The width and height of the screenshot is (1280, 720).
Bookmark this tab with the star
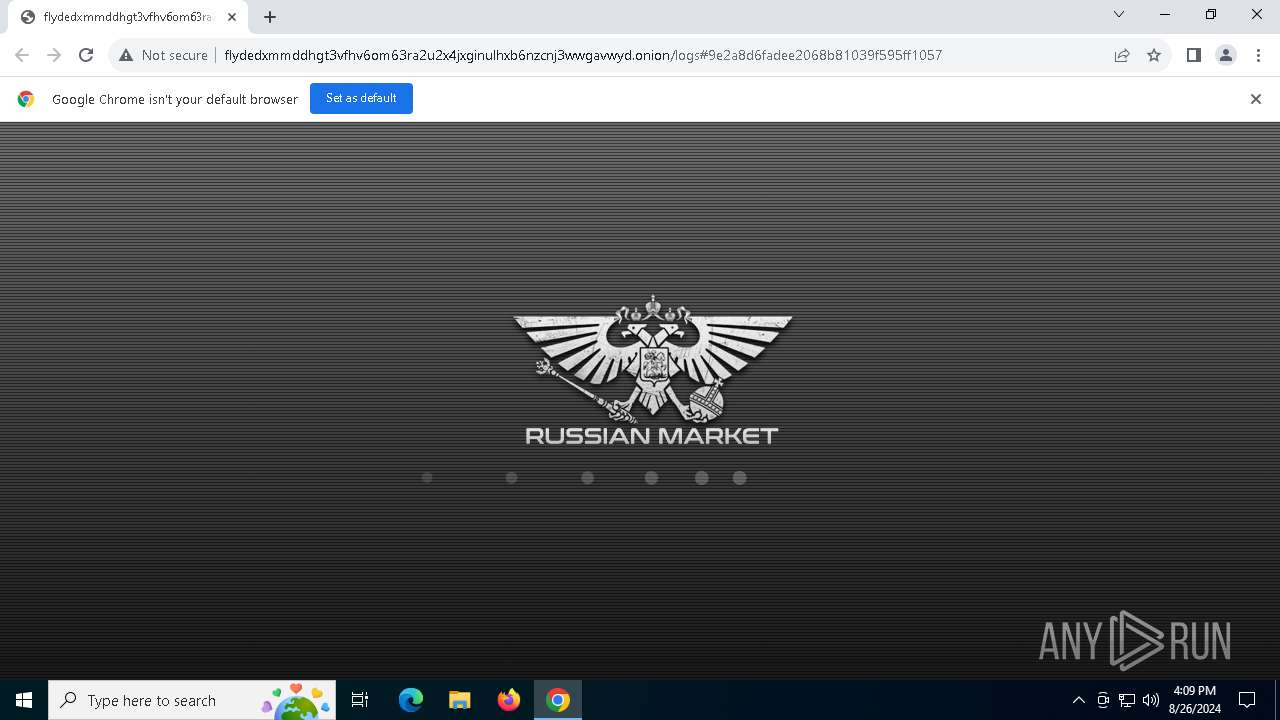(x=1154, y=55)
